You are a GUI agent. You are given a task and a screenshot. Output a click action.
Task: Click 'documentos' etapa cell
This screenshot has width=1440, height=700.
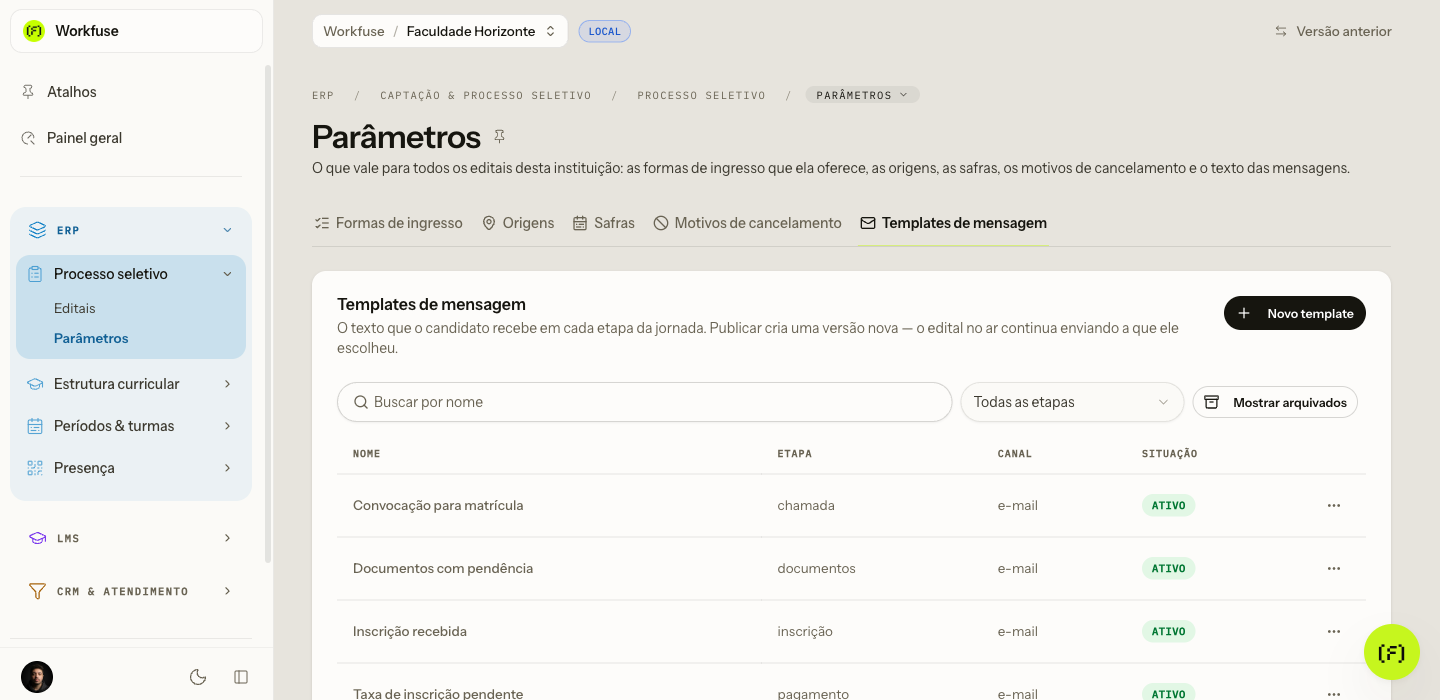(x=817, y=569)
